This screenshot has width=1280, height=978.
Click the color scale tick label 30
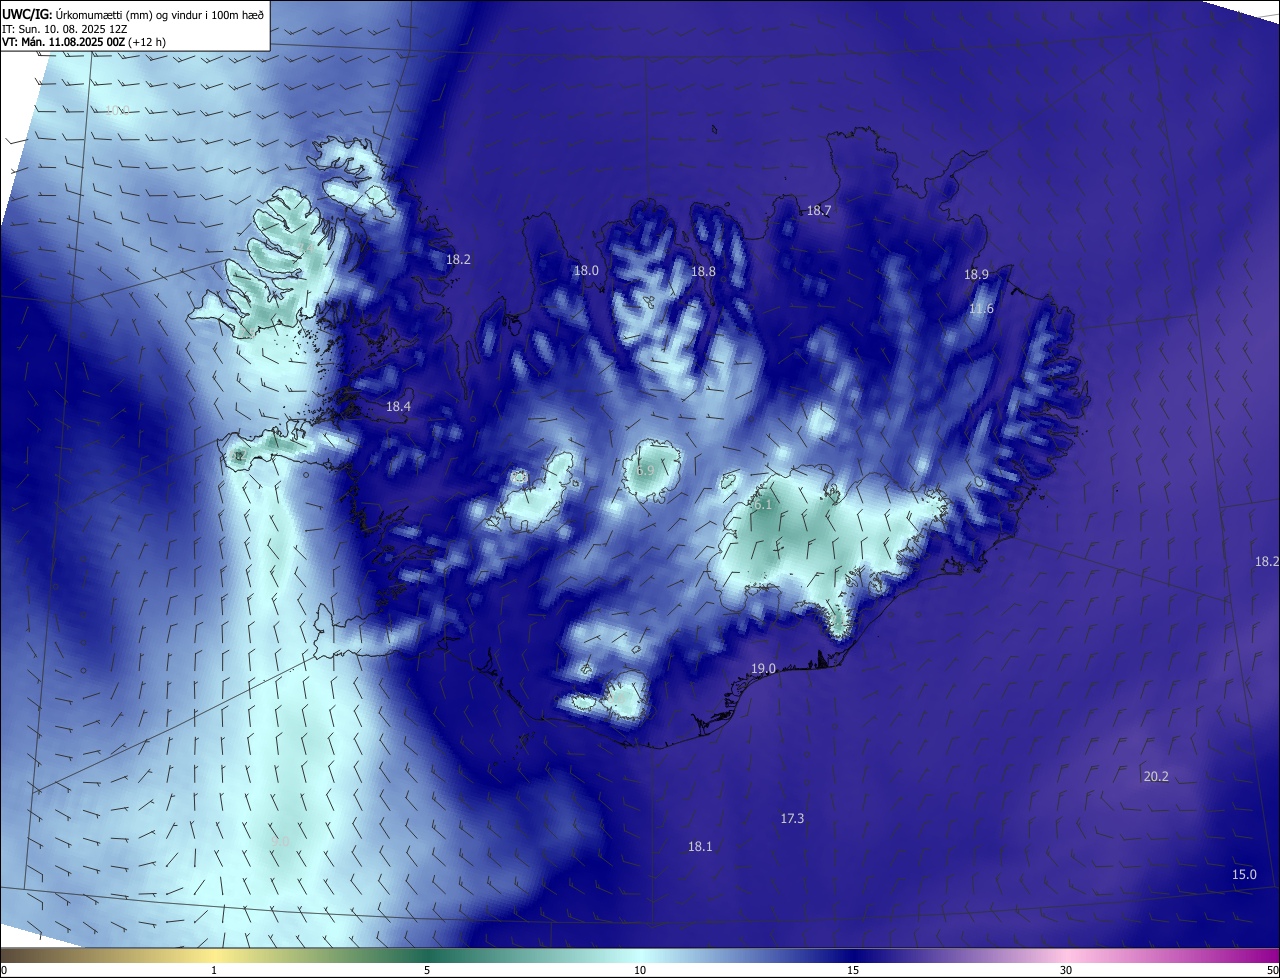pos(1066,970)
